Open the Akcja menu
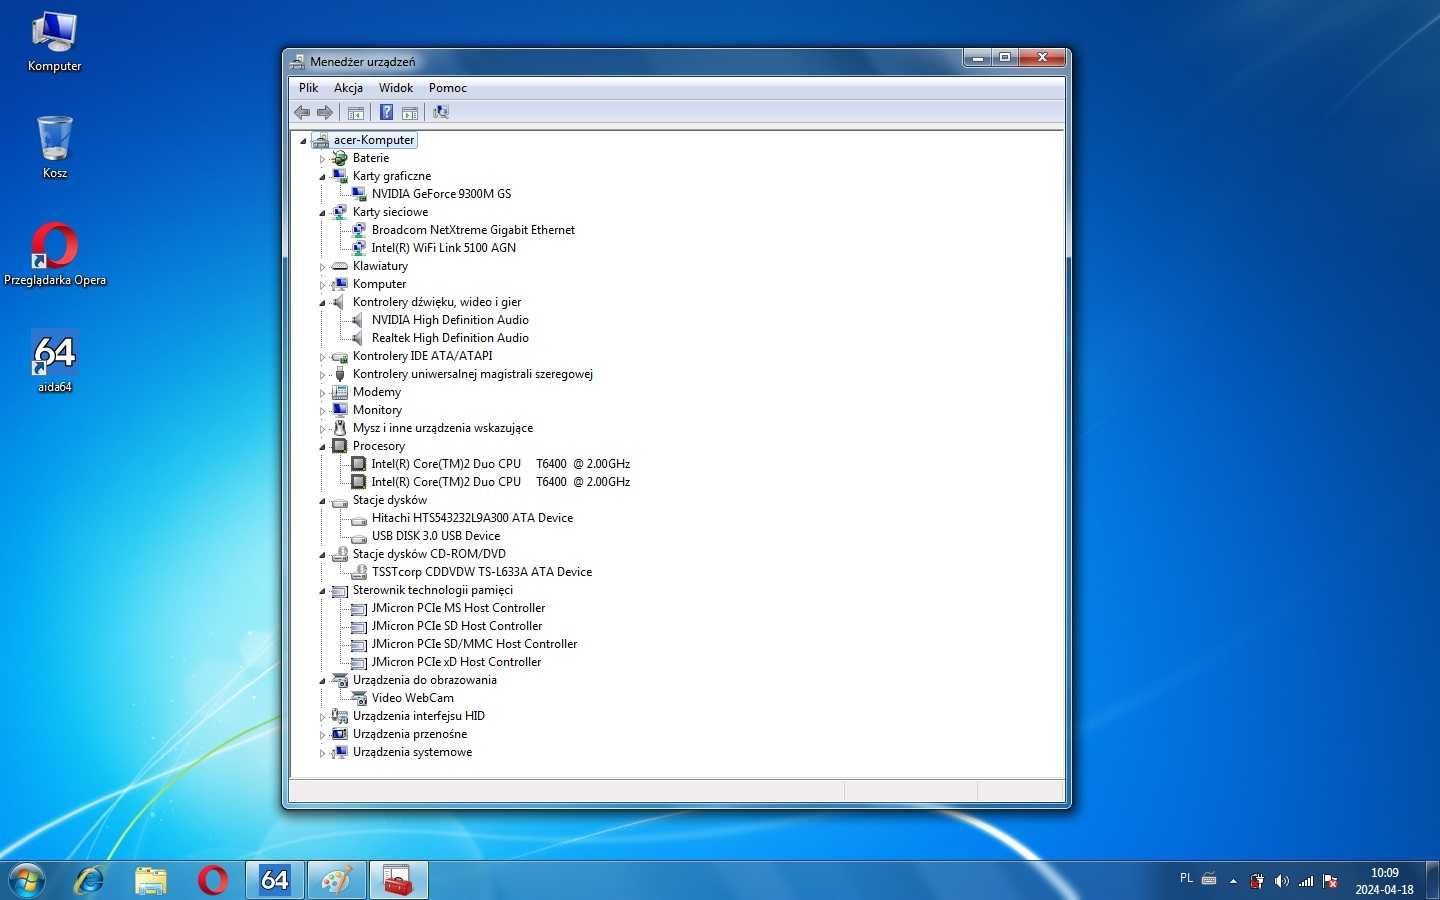 [x=348, y=88]
